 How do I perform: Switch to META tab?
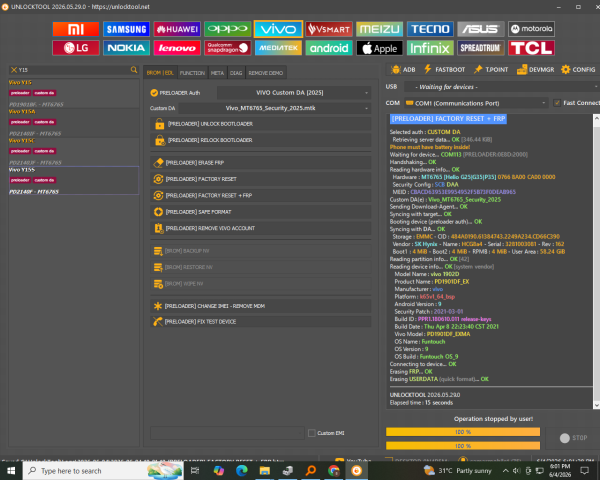pyautogui.click(x=217, y=73)
